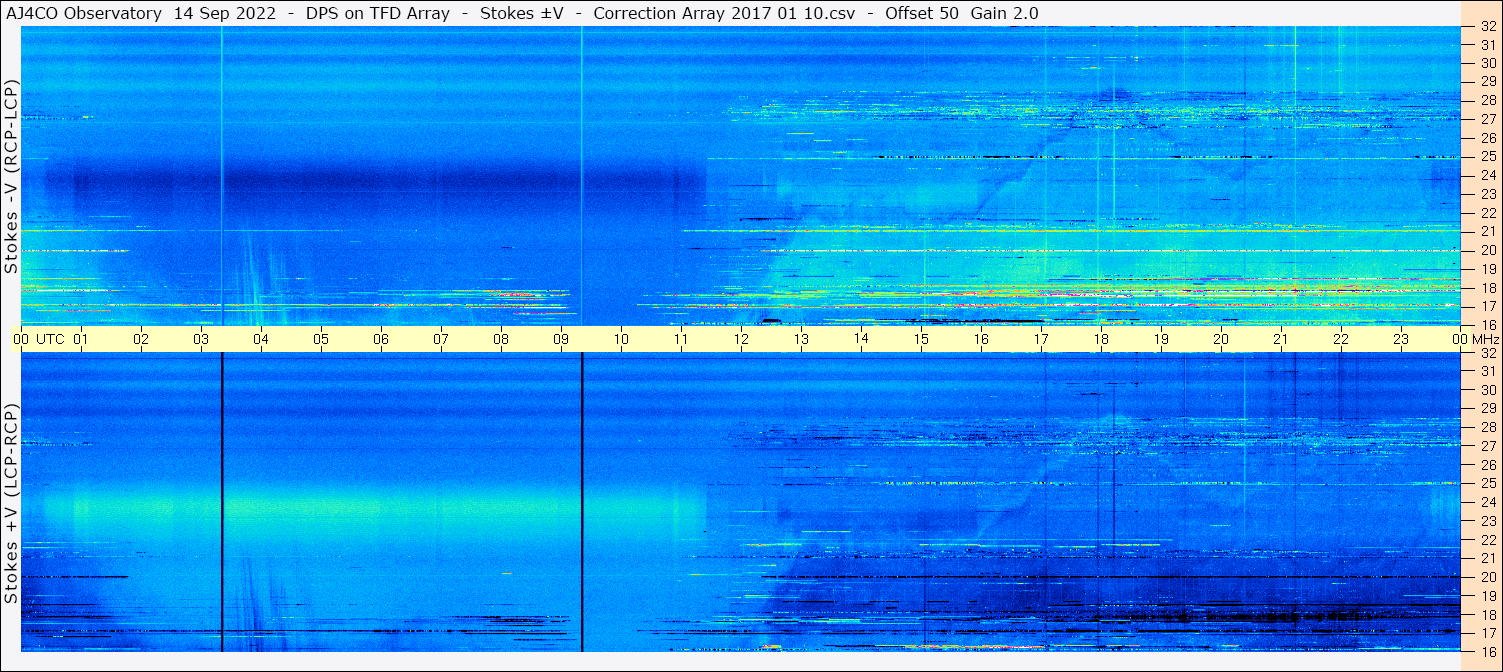Click the 30 MHz tick in the Stokes -V panel
Screen dimensions: 1503x672
(1487, 63)
